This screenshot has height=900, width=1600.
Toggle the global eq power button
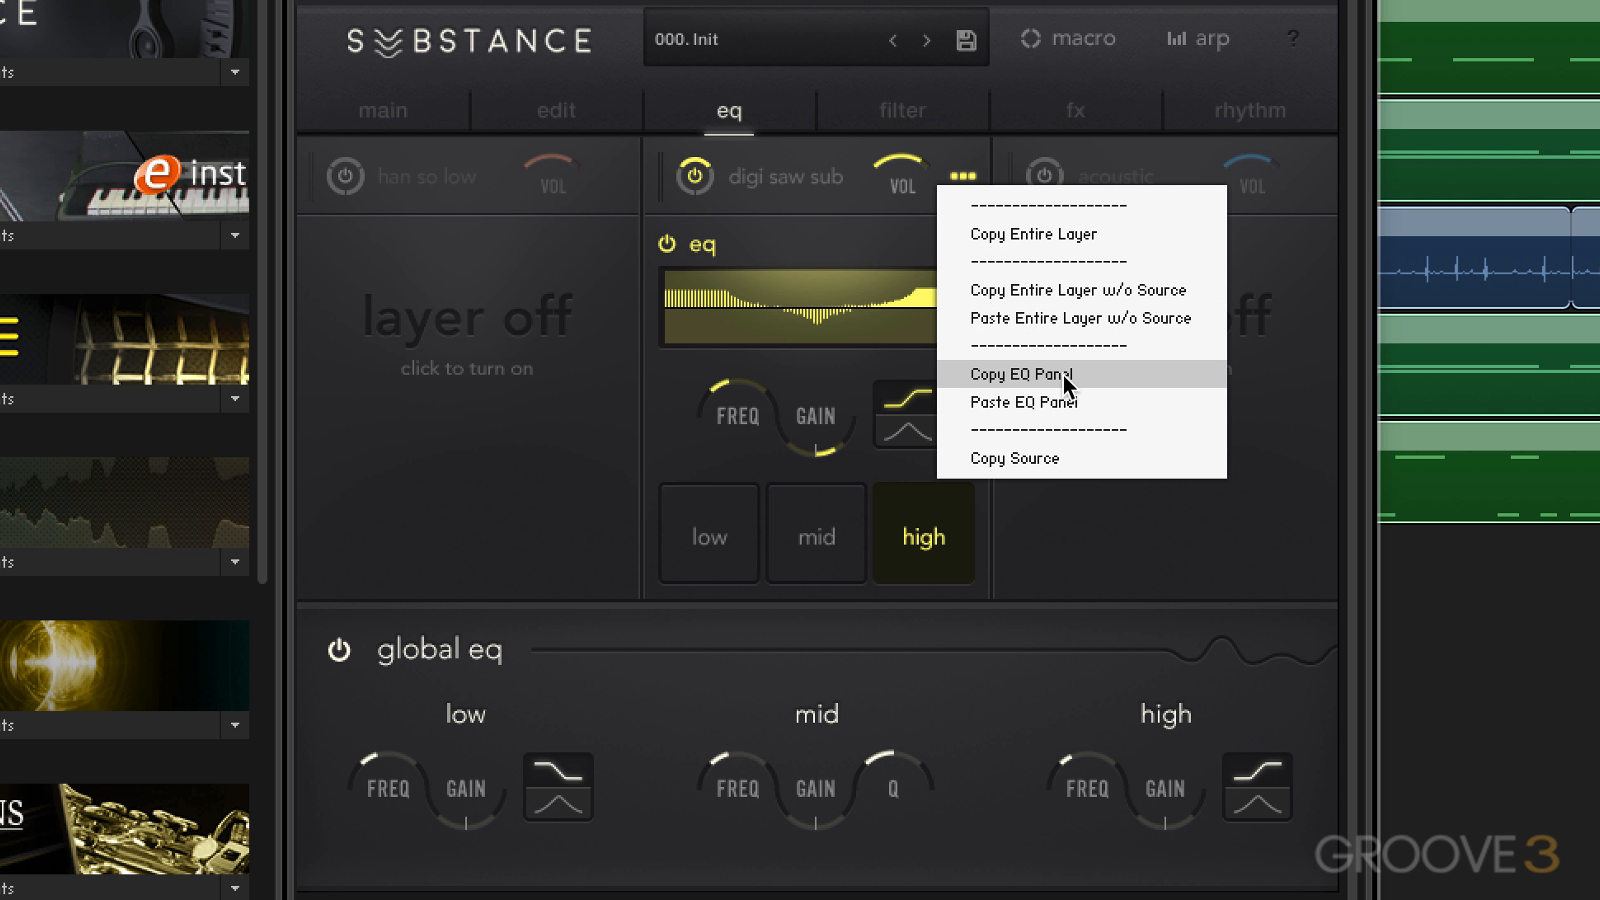pos(339,650)
